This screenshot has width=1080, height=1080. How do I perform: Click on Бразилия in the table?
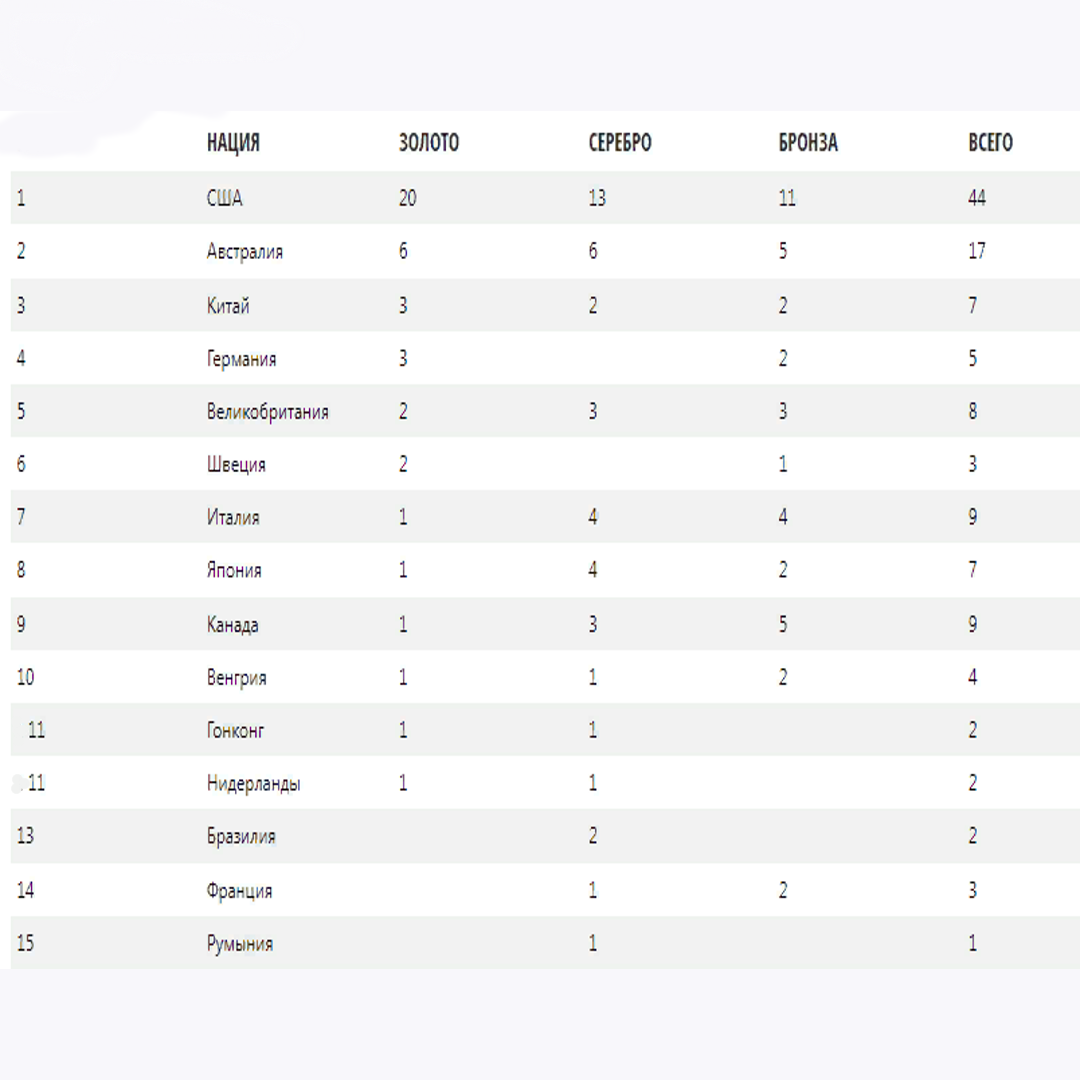point(241,836)
